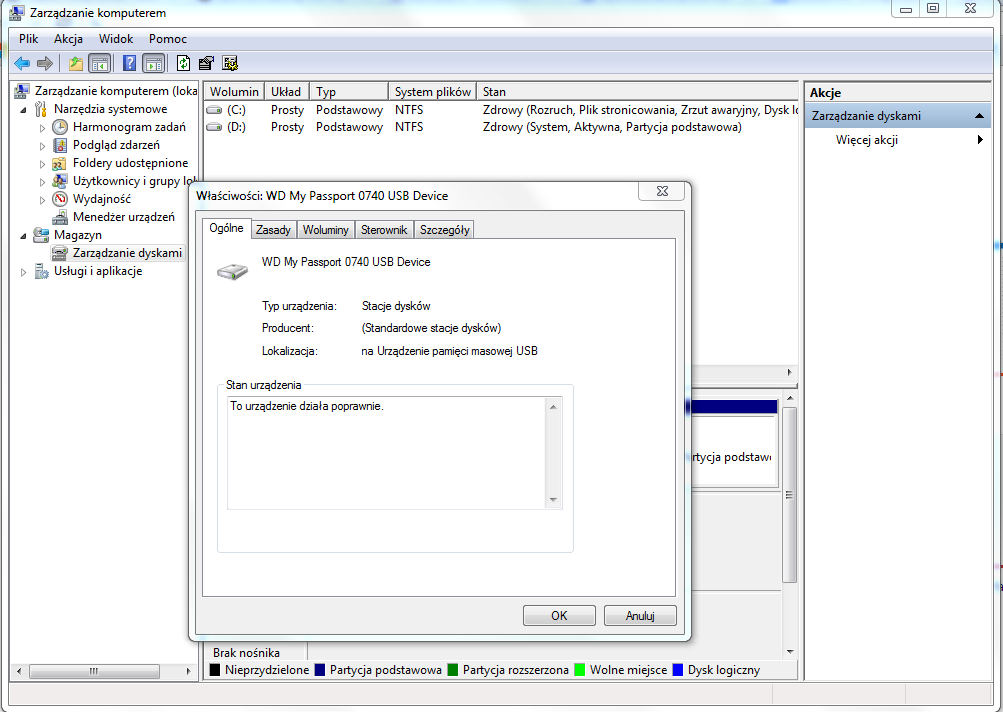This screenshot has width=1003, height=712.
Task: Open Menedżer urządzeń in the tree
Action: [123, 216]
